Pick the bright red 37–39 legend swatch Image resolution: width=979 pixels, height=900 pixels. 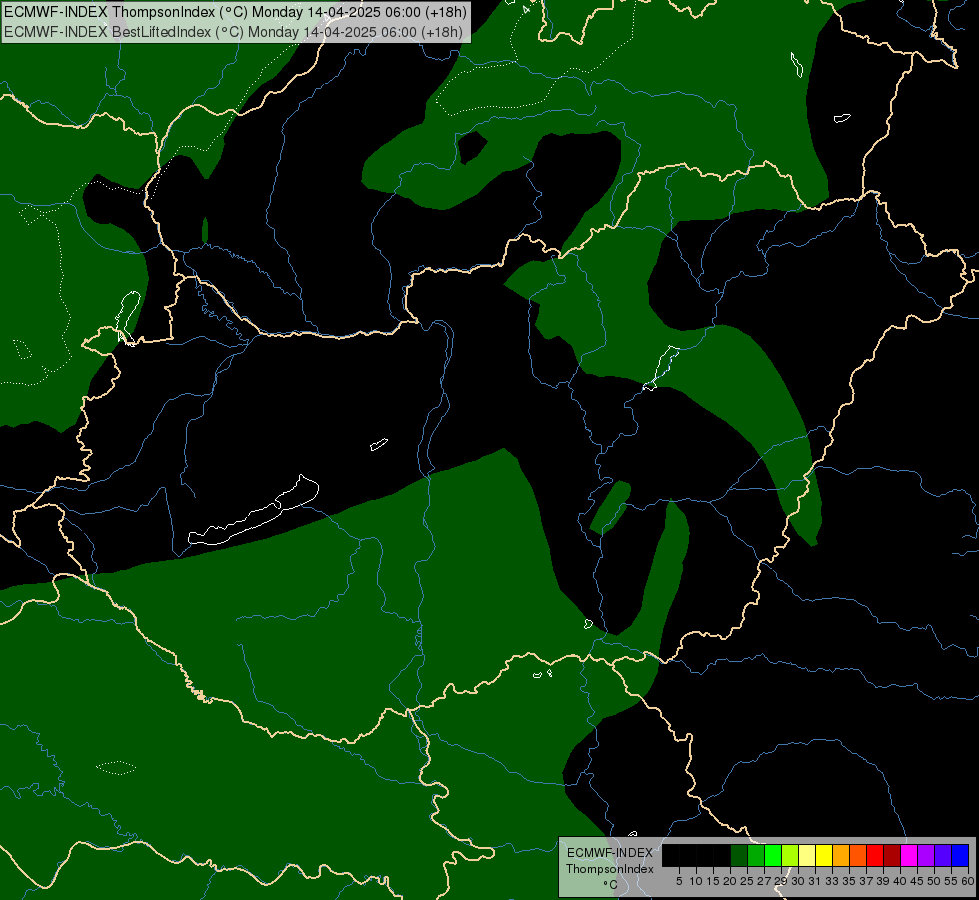pos(875,855)
